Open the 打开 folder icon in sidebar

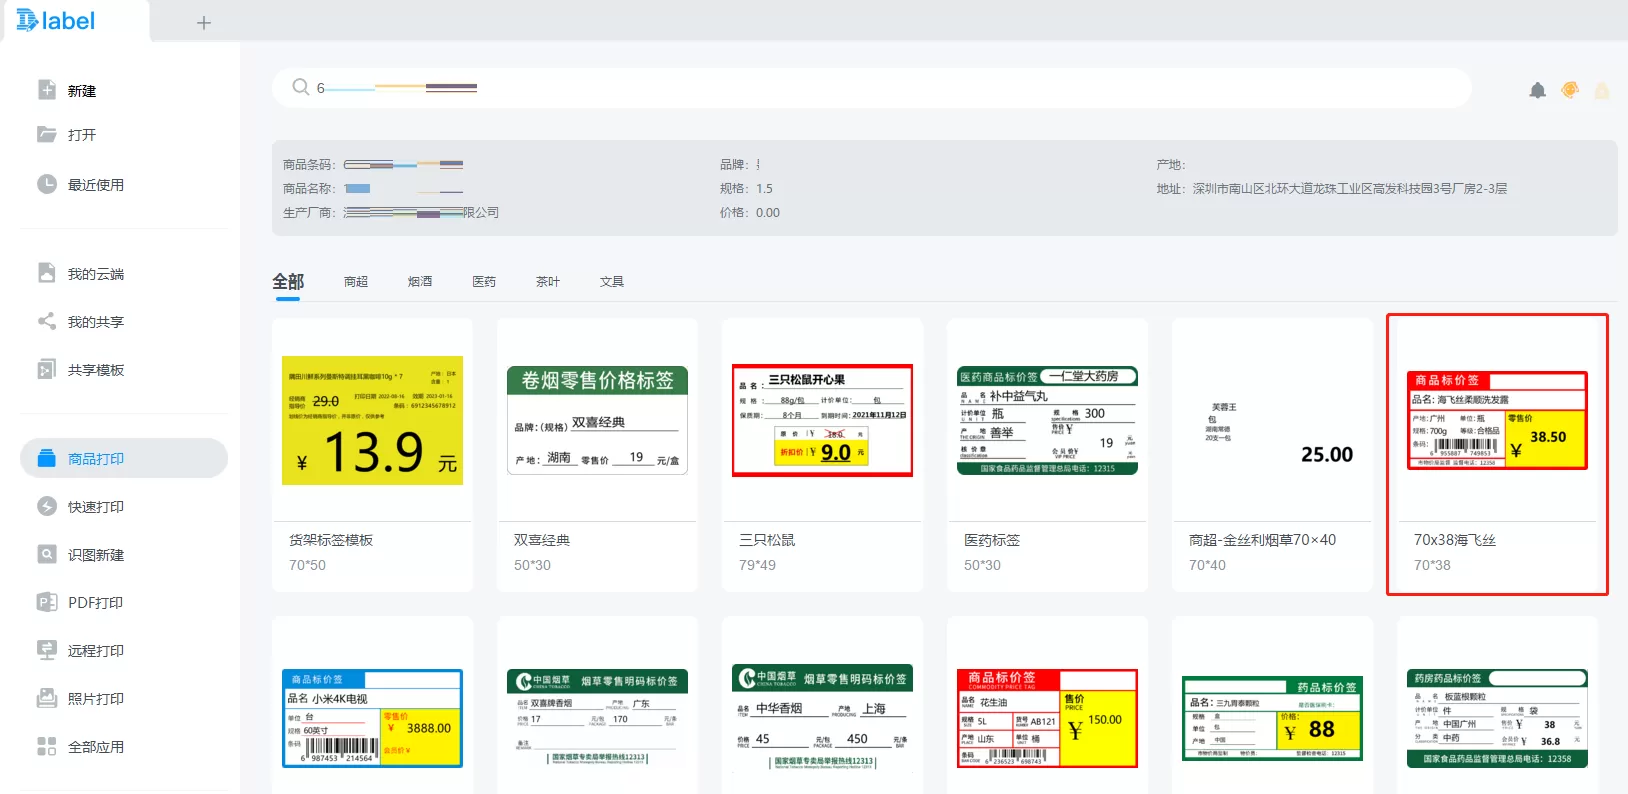pos(47,134)
